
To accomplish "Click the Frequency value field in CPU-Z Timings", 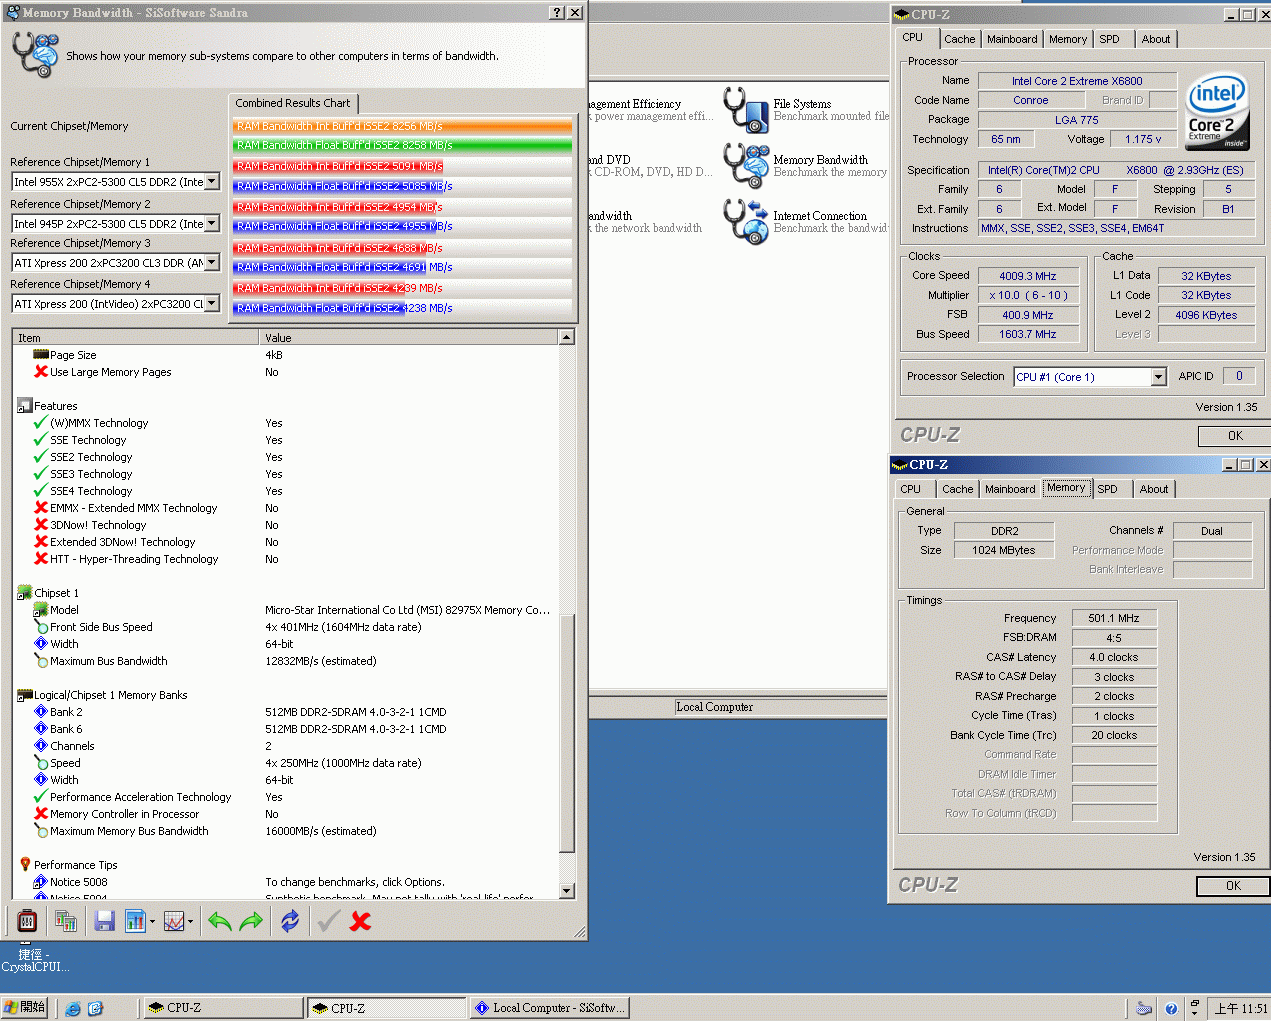I will click(1114, 618).
